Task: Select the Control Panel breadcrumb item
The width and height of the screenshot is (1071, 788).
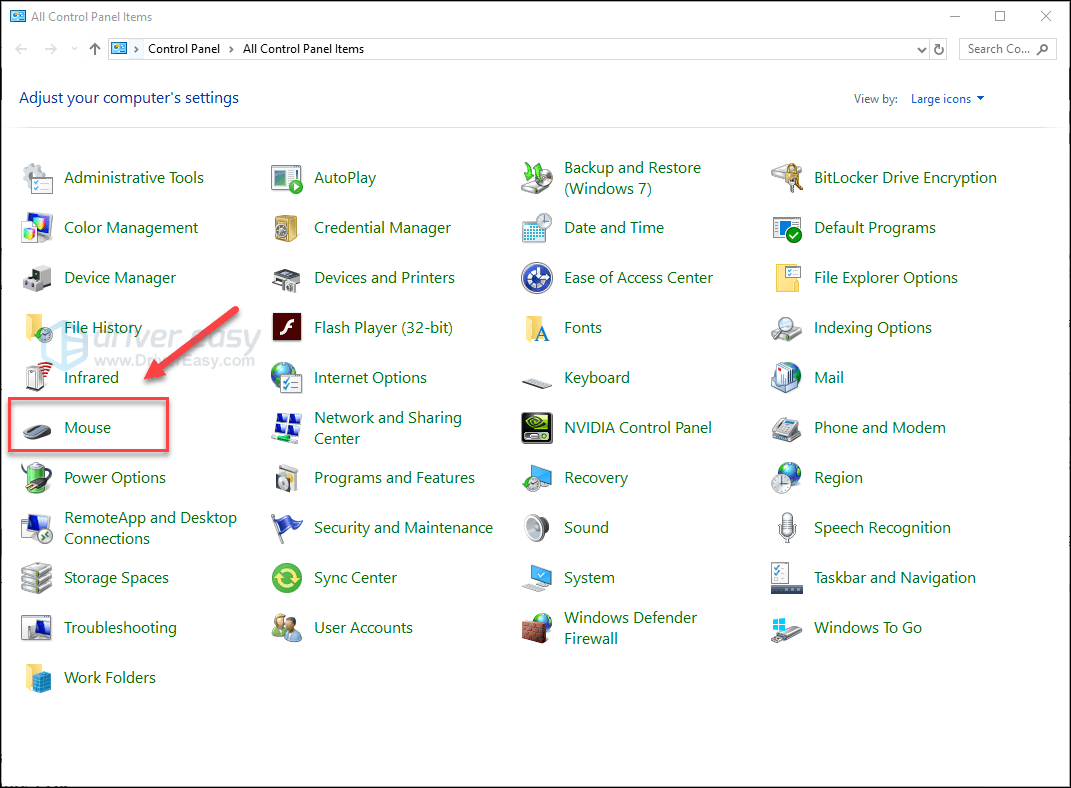Action: (184, 48)
